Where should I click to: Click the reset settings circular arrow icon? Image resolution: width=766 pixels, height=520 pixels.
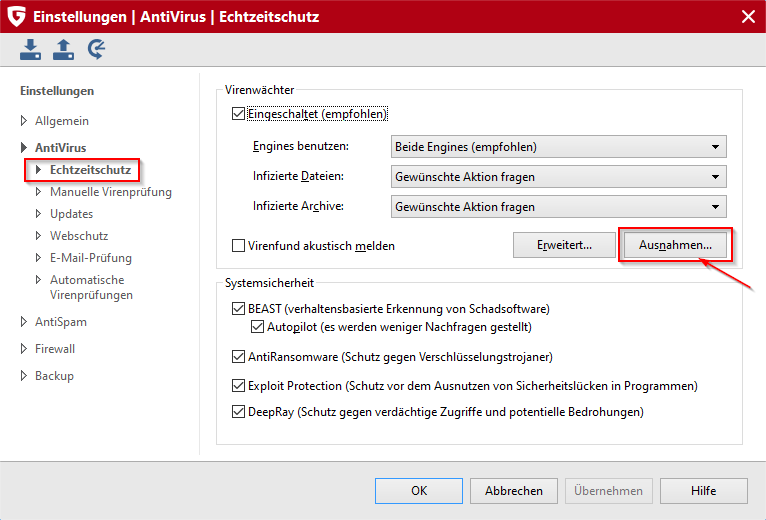(97, 50)
